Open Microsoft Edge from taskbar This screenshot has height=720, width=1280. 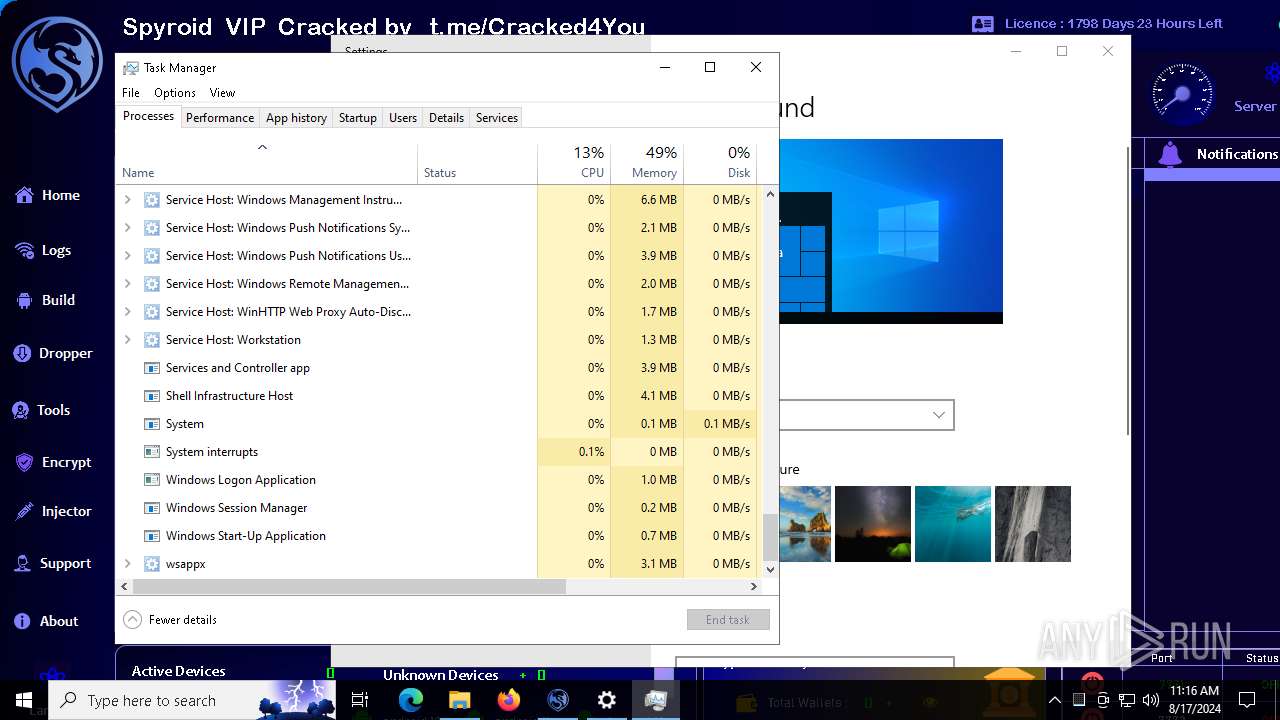point(411,700)
